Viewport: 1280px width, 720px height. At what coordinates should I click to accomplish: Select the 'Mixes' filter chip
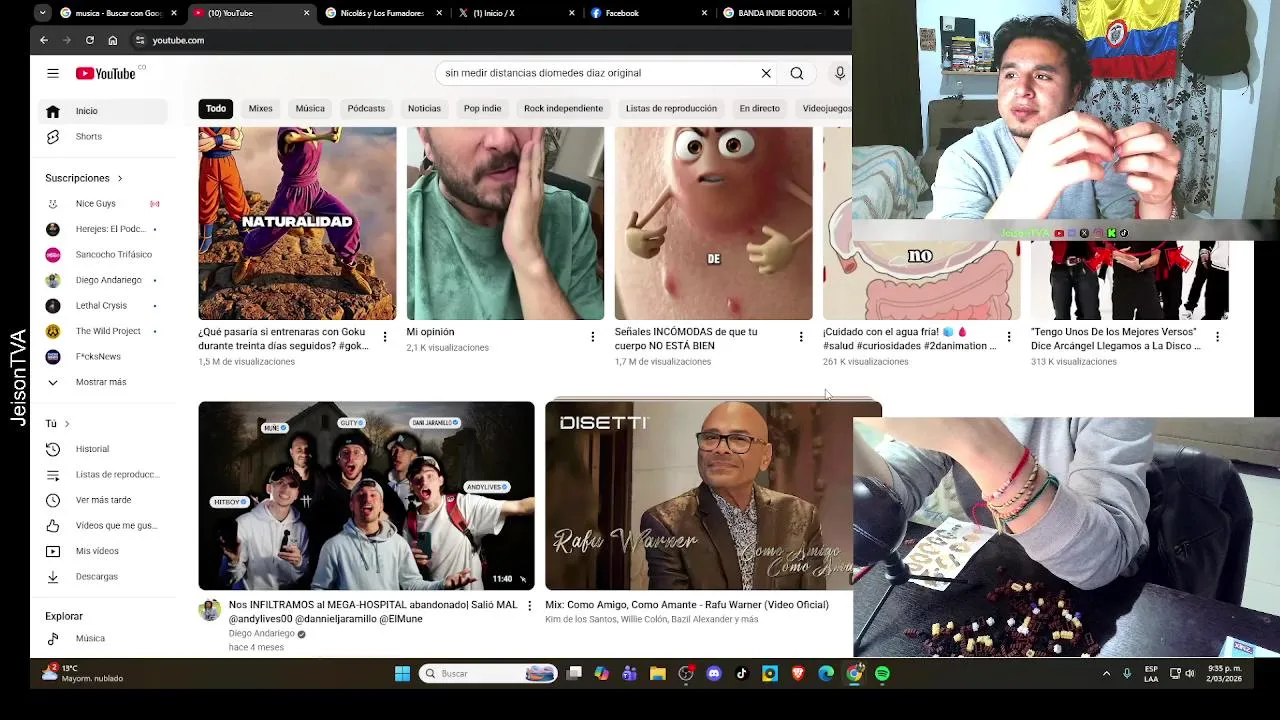260,108
